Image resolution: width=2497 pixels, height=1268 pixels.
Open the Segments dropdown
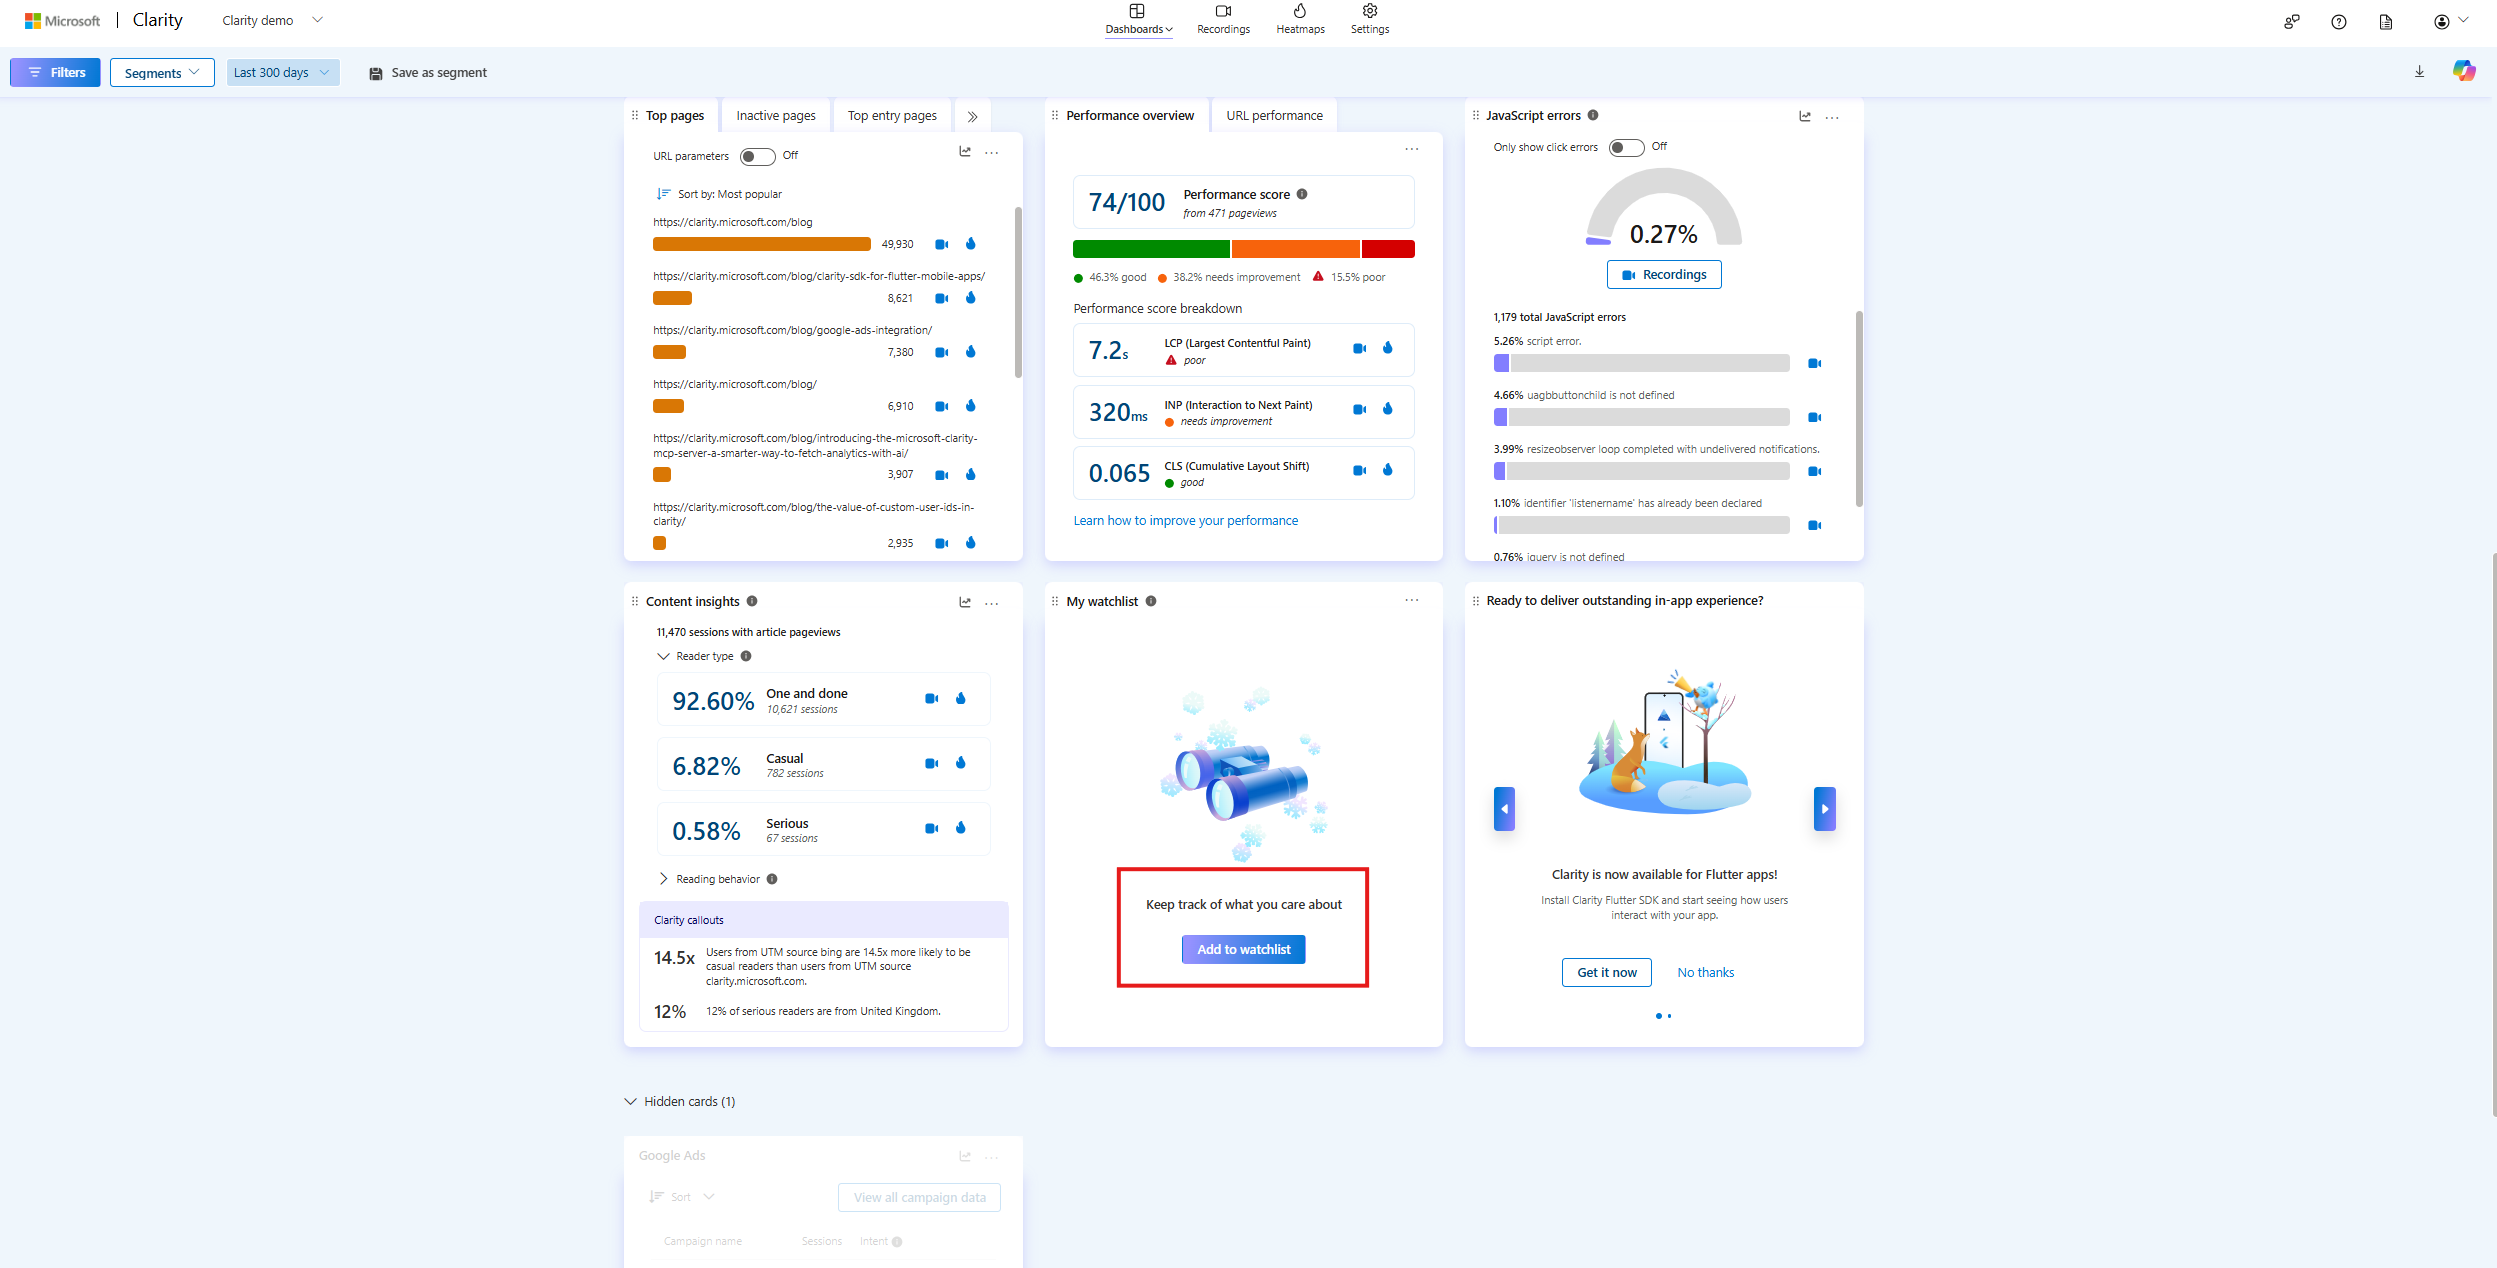click(x=162, y=72)
